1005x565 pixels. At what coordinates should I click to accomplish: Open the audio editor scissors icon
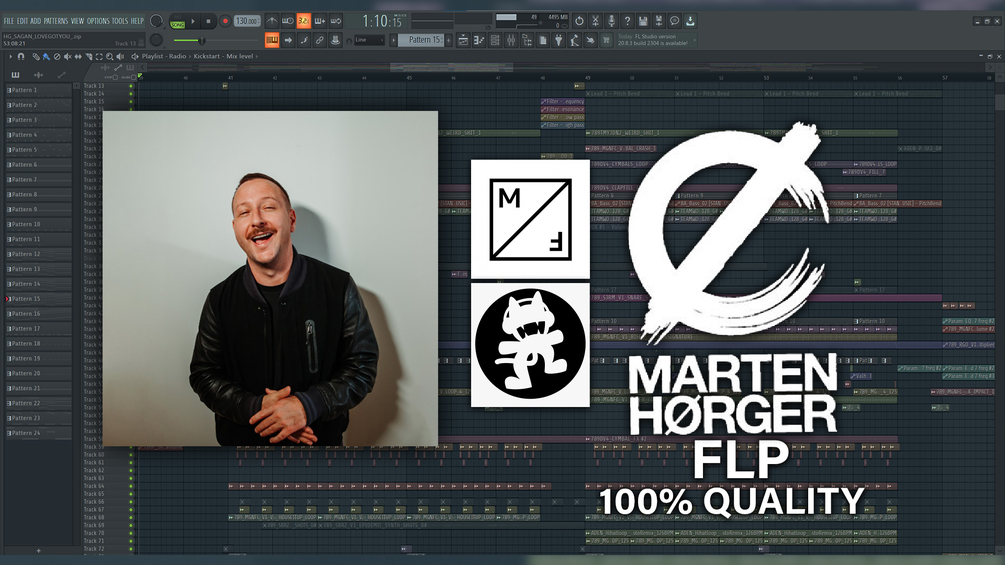595,21
